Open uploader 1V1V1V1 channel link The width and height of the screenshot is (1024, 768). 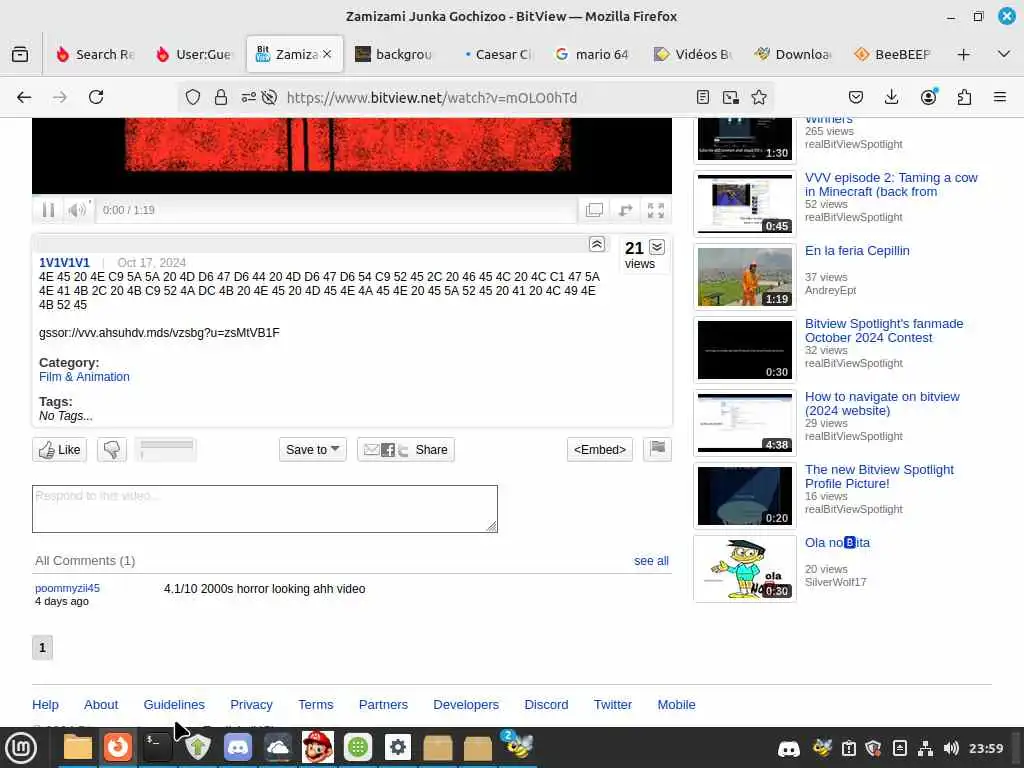click(64, 263)
